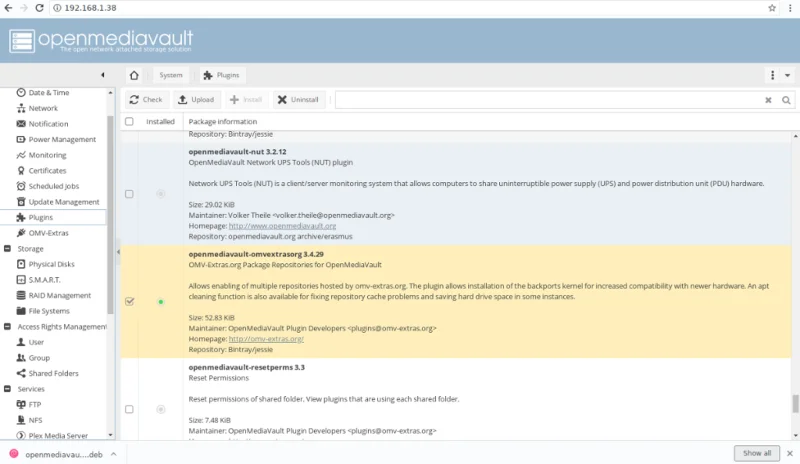Click the Certificates ribbon icon
The image size is (800, 464).
coord(21,170)
